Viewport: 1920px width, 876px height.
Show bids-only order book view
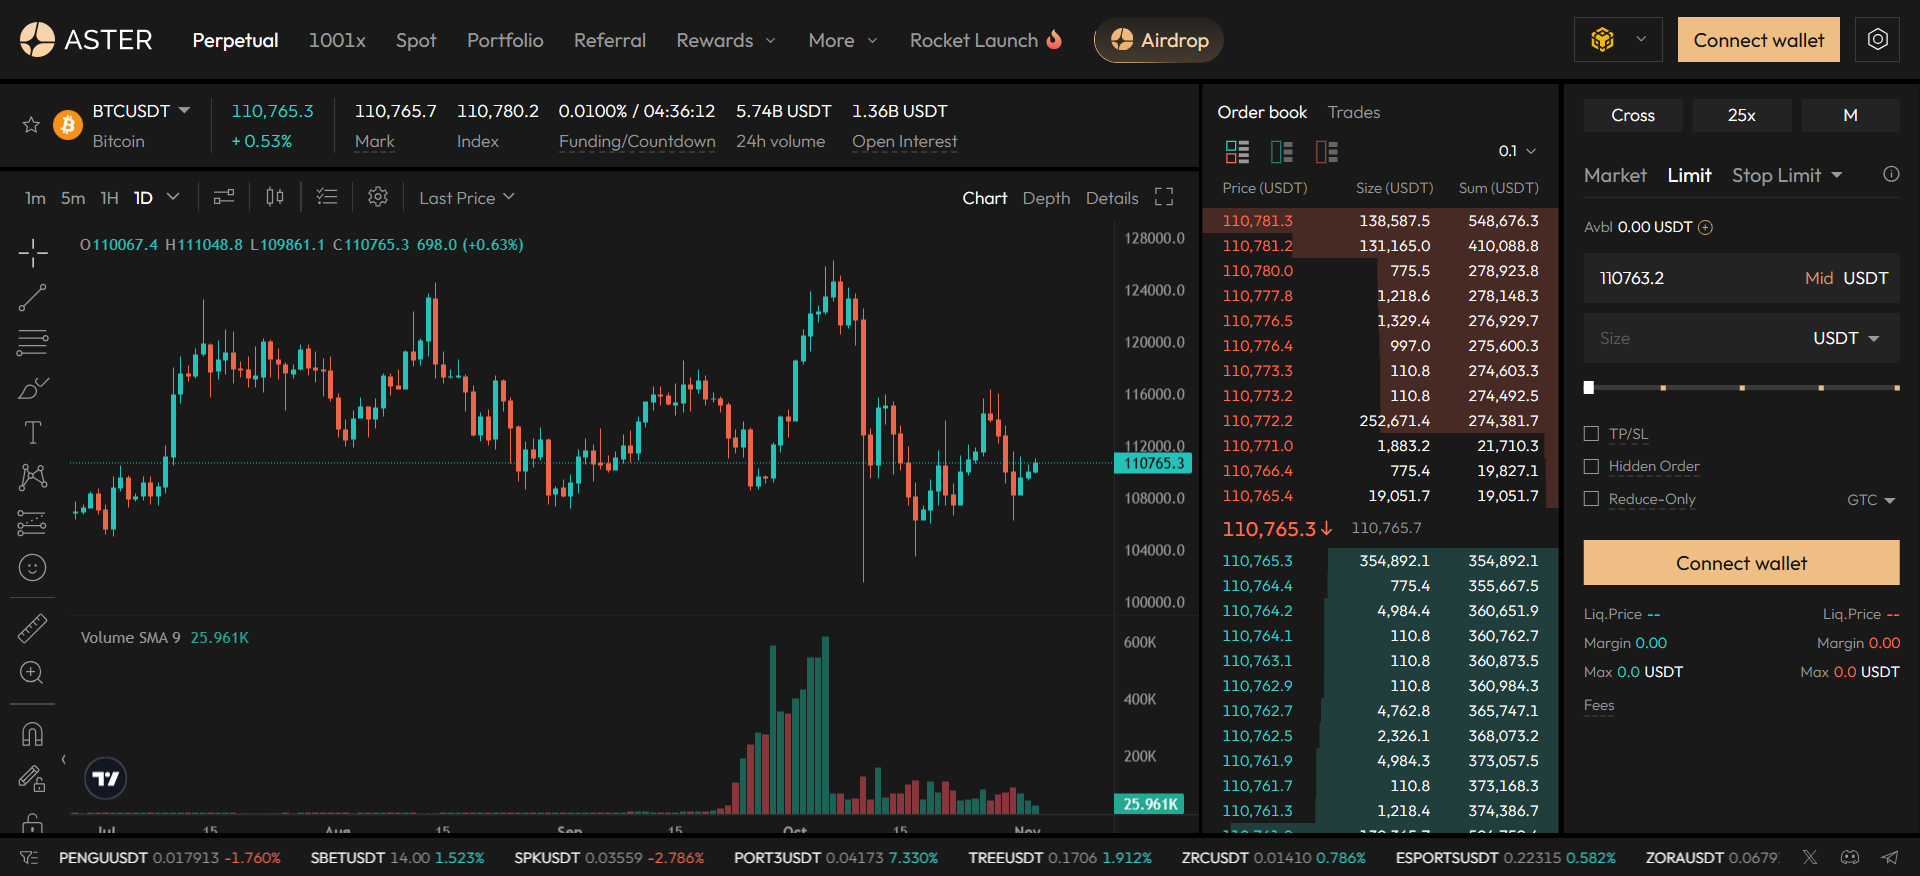(x=1281, y=151)
